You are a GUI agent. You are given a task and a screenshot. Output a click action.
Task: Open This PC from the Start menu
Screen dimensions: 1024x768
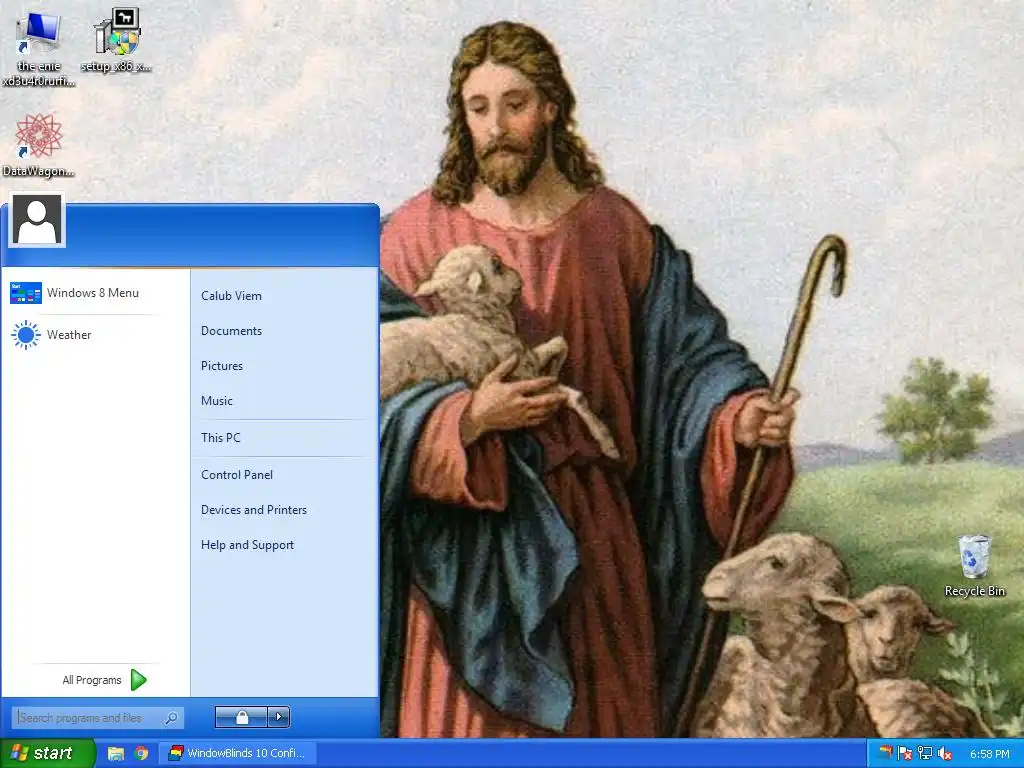coord(221,438)
